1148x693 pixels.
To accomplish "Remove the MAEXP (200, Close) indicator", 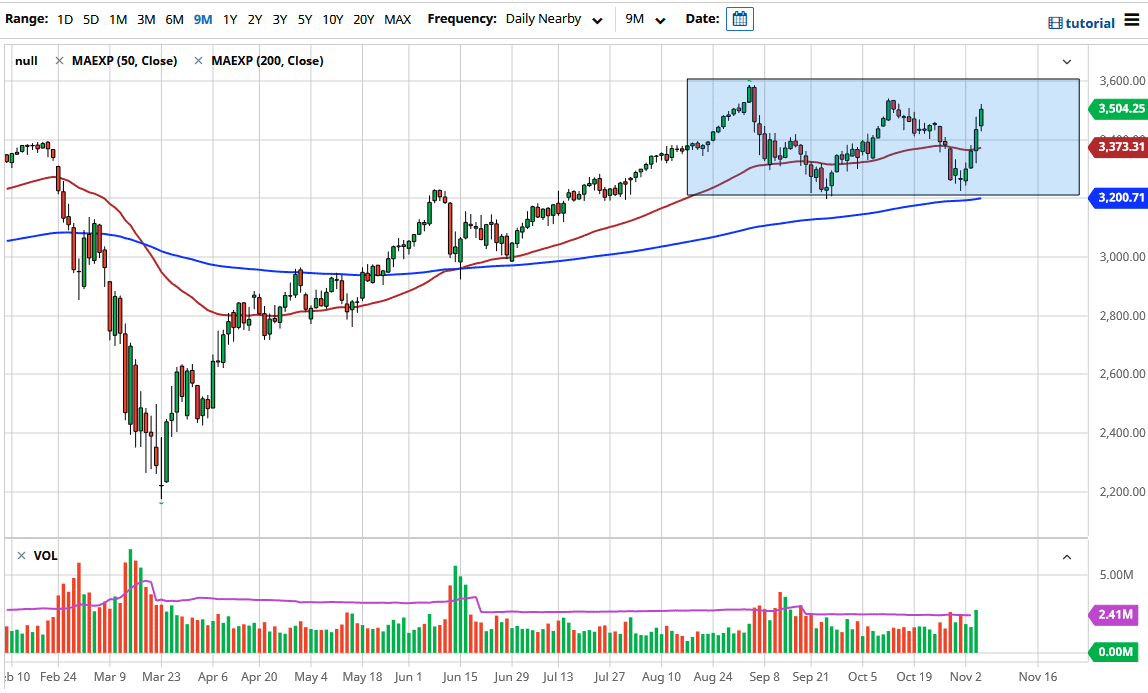I will click(x=197, y=60).
